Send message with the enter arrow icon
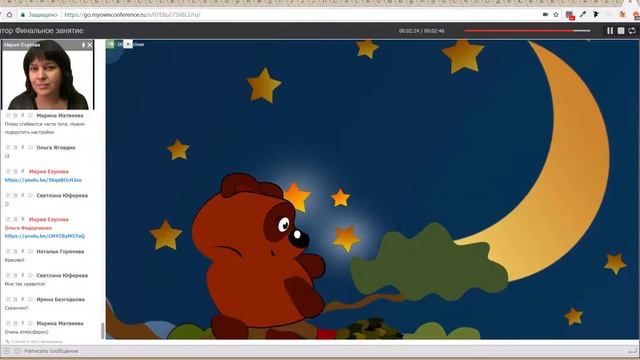640x360 pixels. click(632, 351)
